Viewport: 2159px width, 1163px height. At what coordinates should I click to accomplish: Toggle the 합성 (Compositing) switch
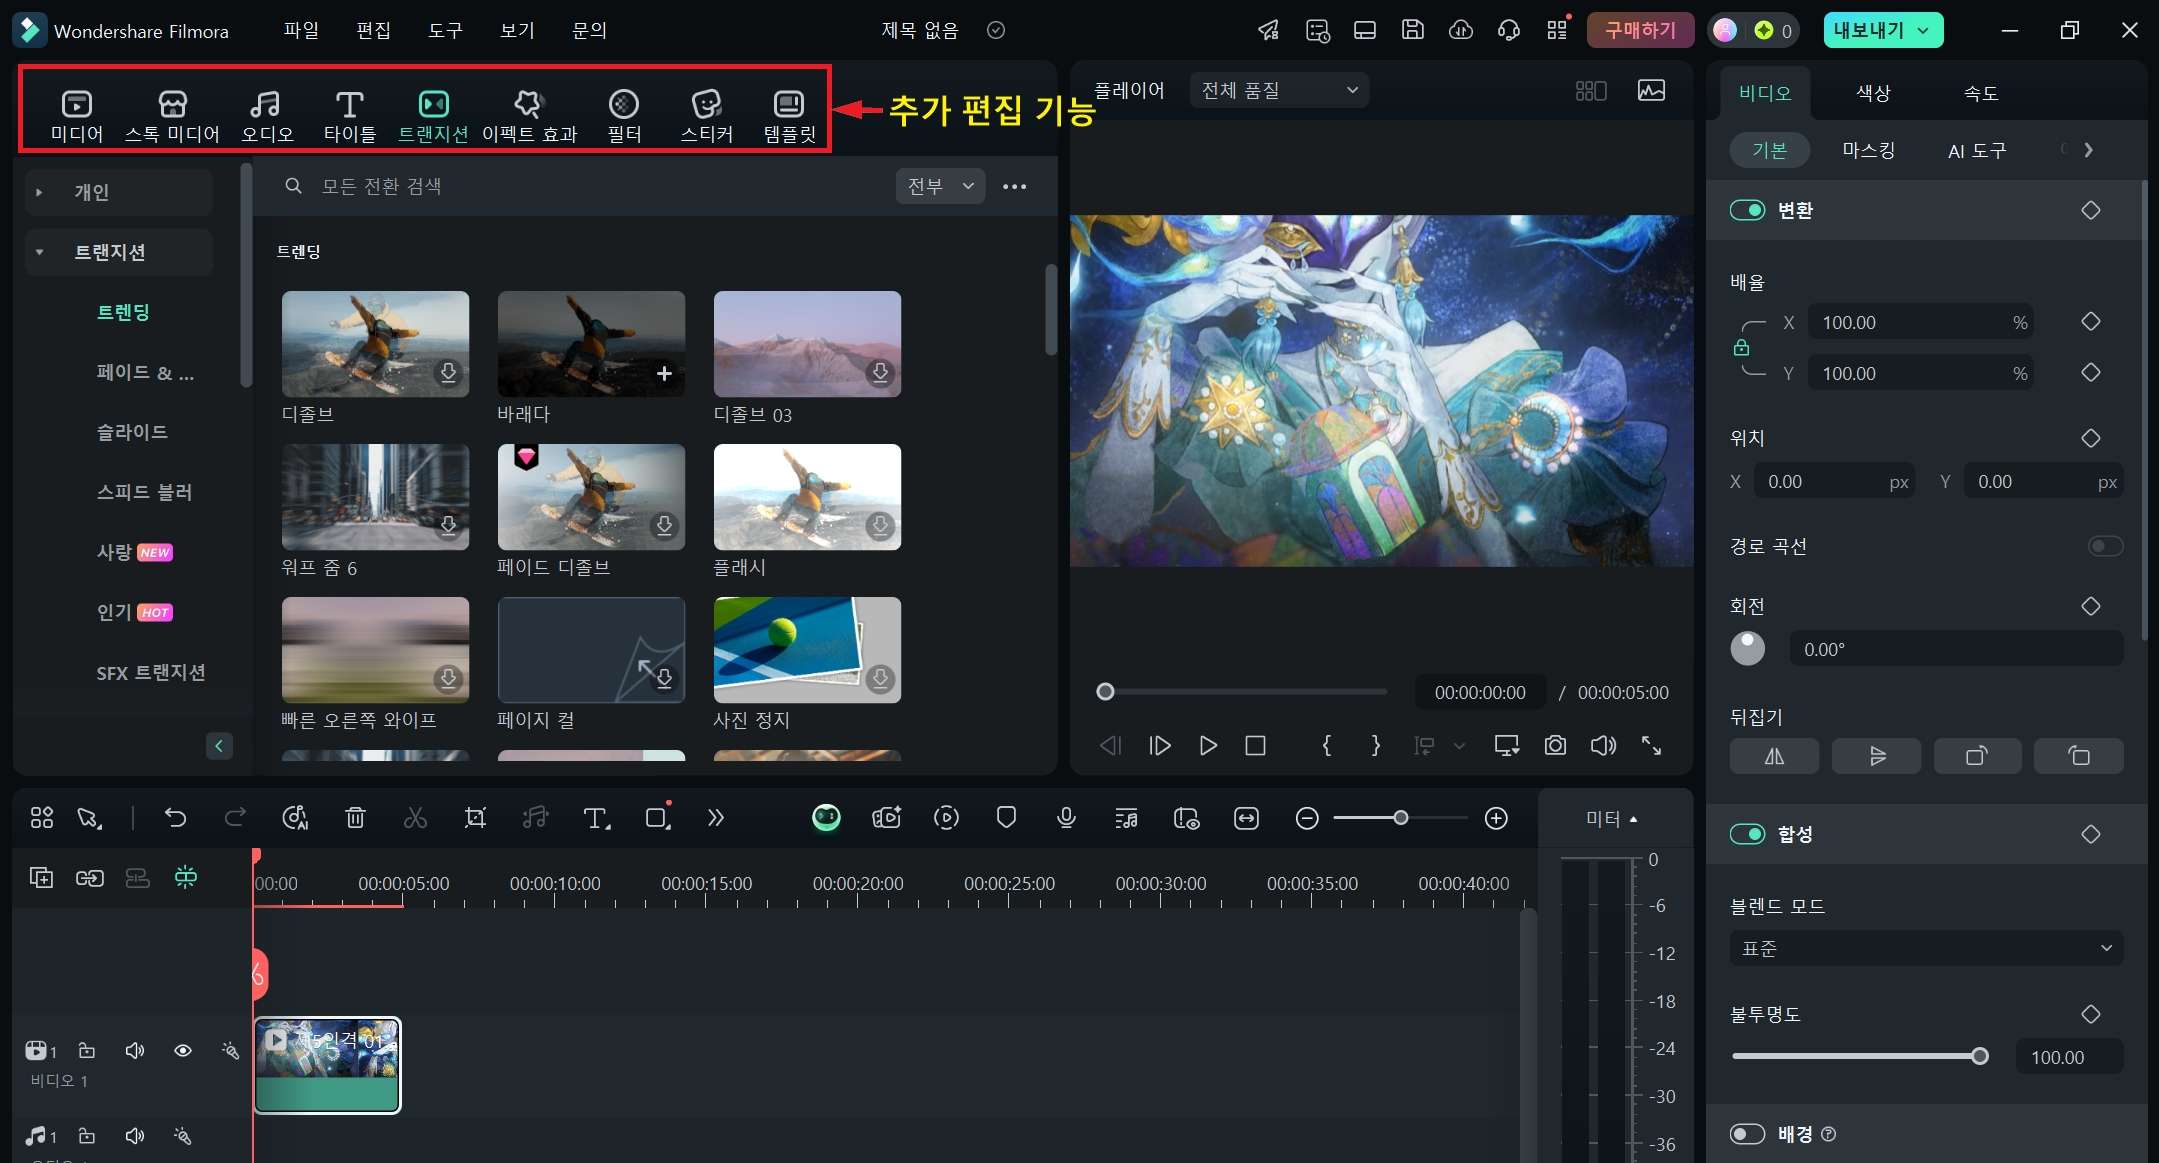[1747, 834]
